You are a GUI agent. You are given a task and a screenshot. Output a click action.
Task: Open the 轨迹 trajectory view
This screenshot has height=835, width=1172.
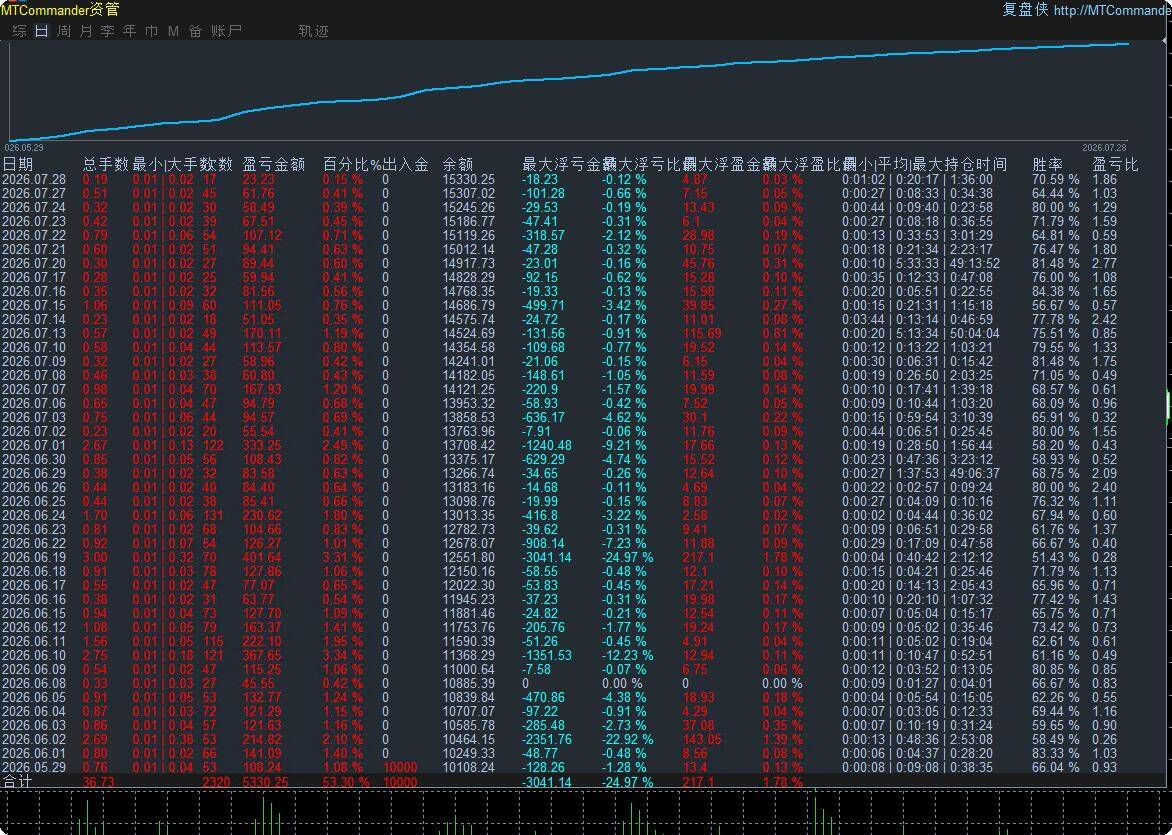point(313,31)
